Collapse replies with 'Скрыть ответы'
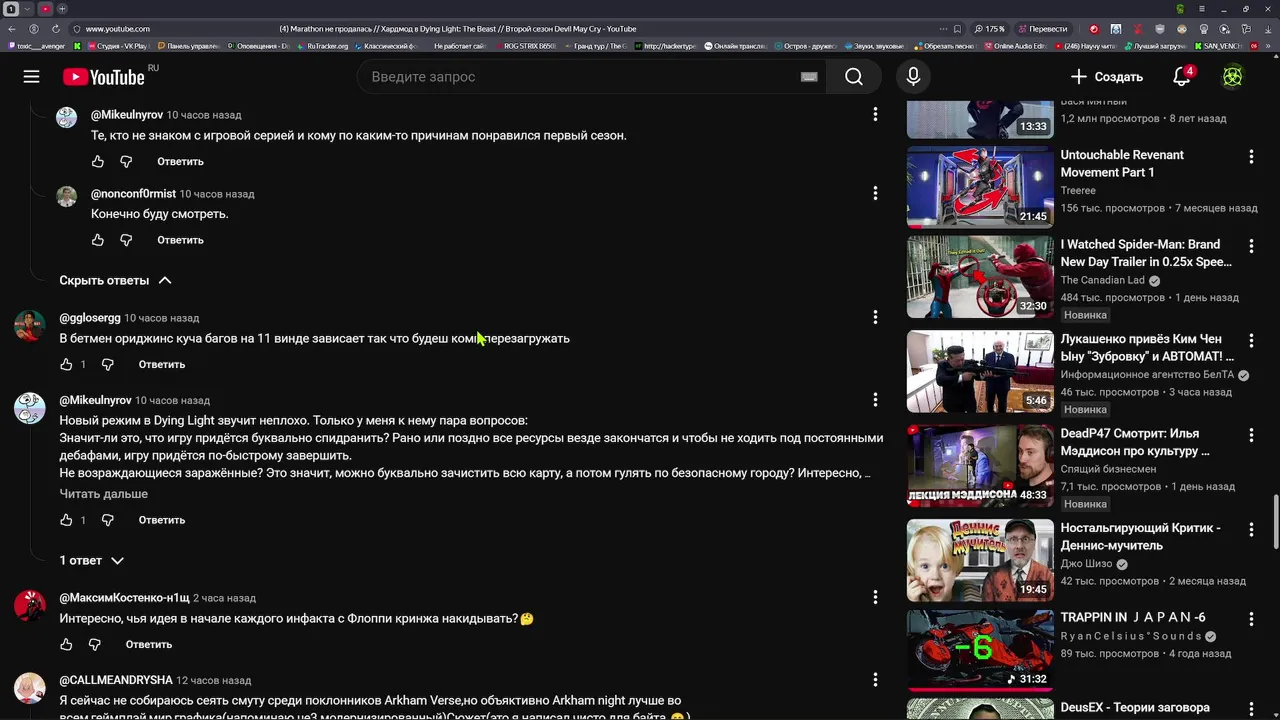Image resolution: width=1280 pixels, height=720 pixels. pos(115,280)
